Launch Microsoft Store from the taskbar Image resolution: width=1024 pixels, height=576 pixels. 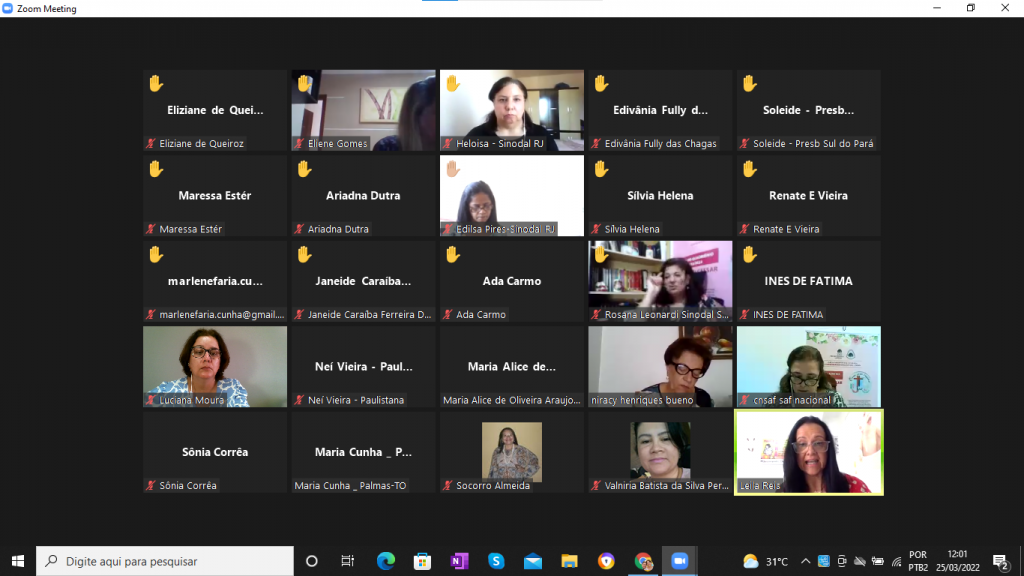click(x=422, y=561)
